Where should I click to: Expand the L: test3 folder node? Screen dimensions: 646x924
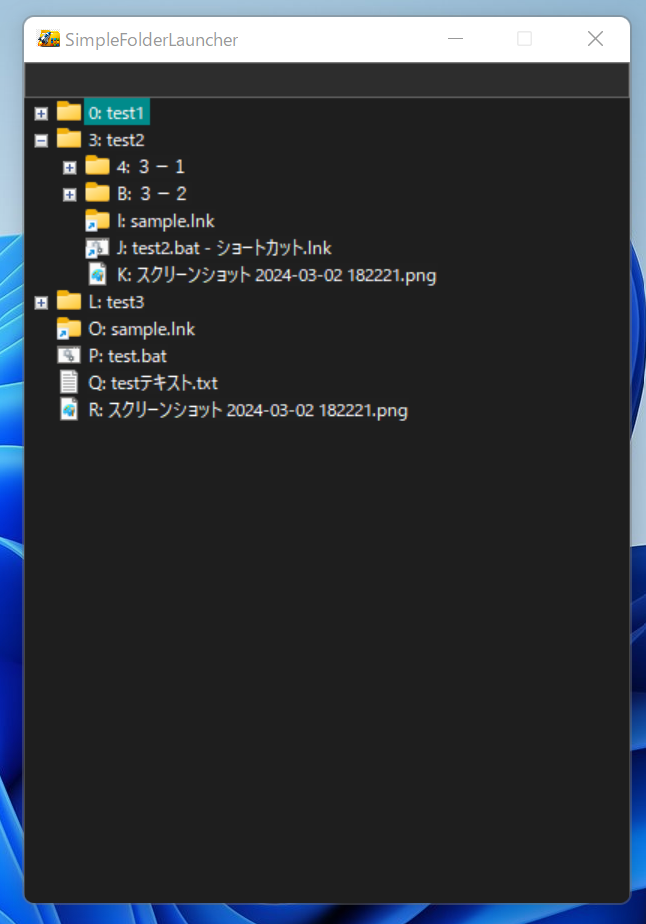(41, 302)
